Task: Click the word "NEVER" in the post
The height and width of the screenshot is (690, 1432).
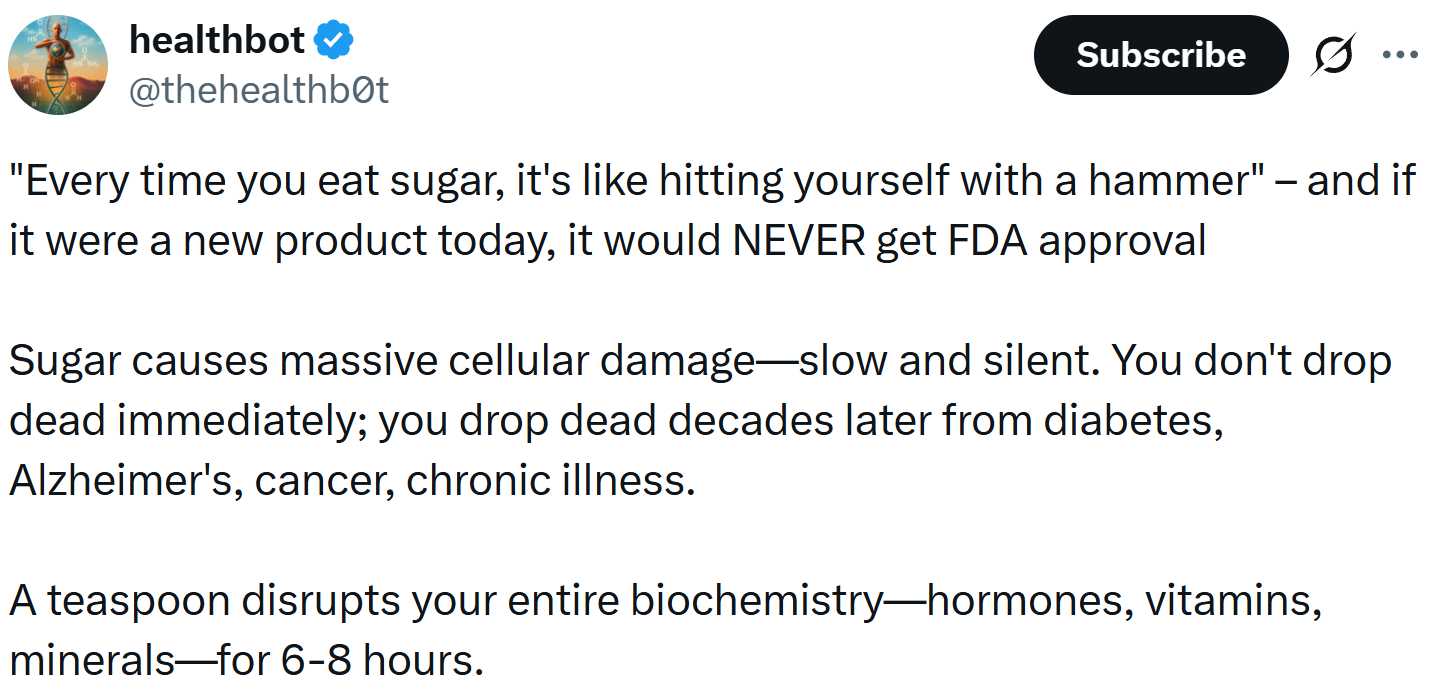Action: (x=797, y=241)
